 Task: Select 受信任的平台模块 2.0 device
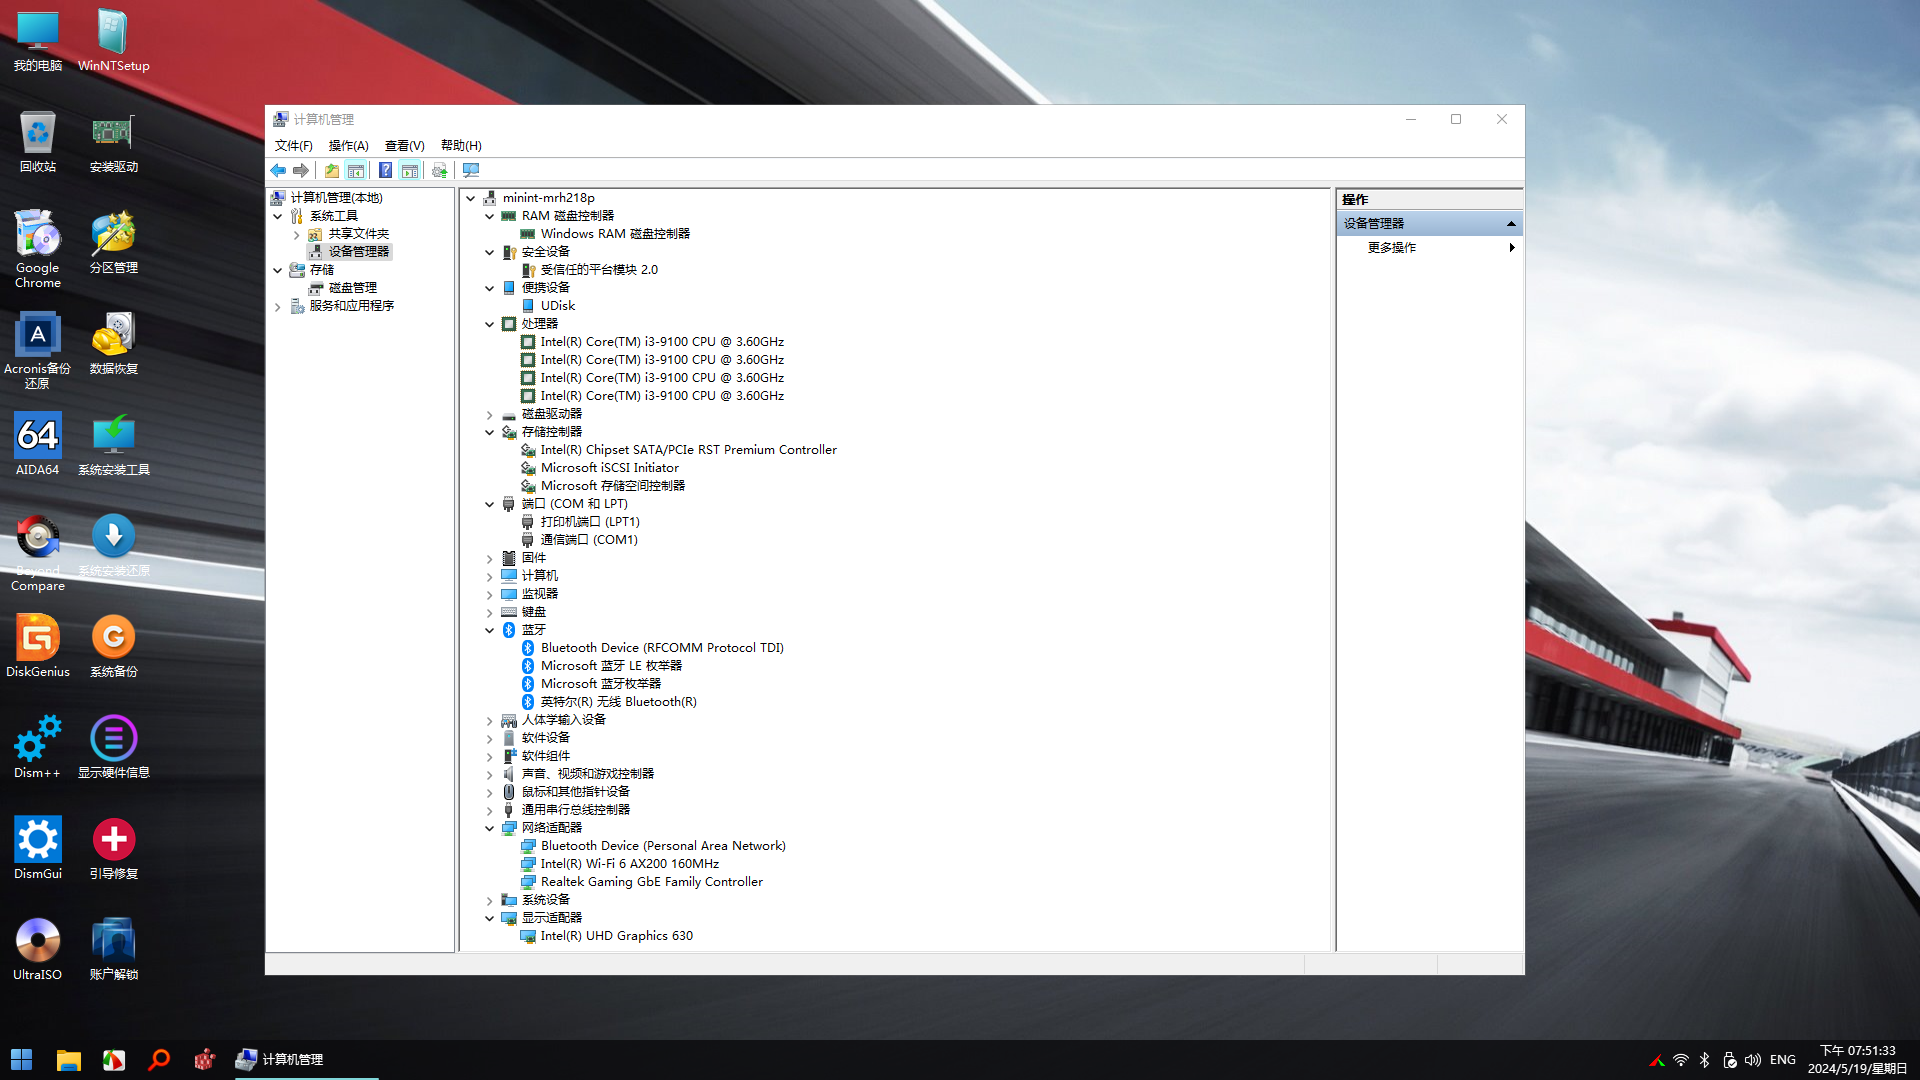(599, 270)
